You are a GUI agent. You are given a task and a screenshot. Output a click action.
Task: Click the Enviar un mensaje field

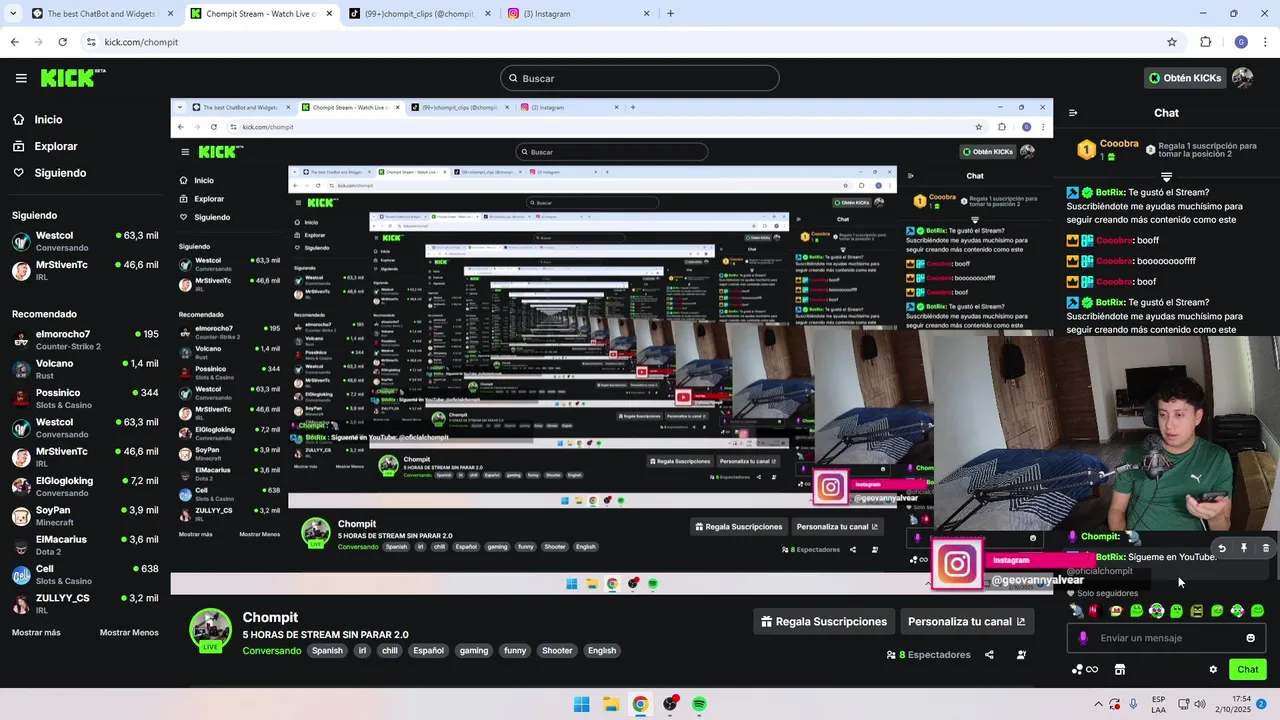(1168, 638)
